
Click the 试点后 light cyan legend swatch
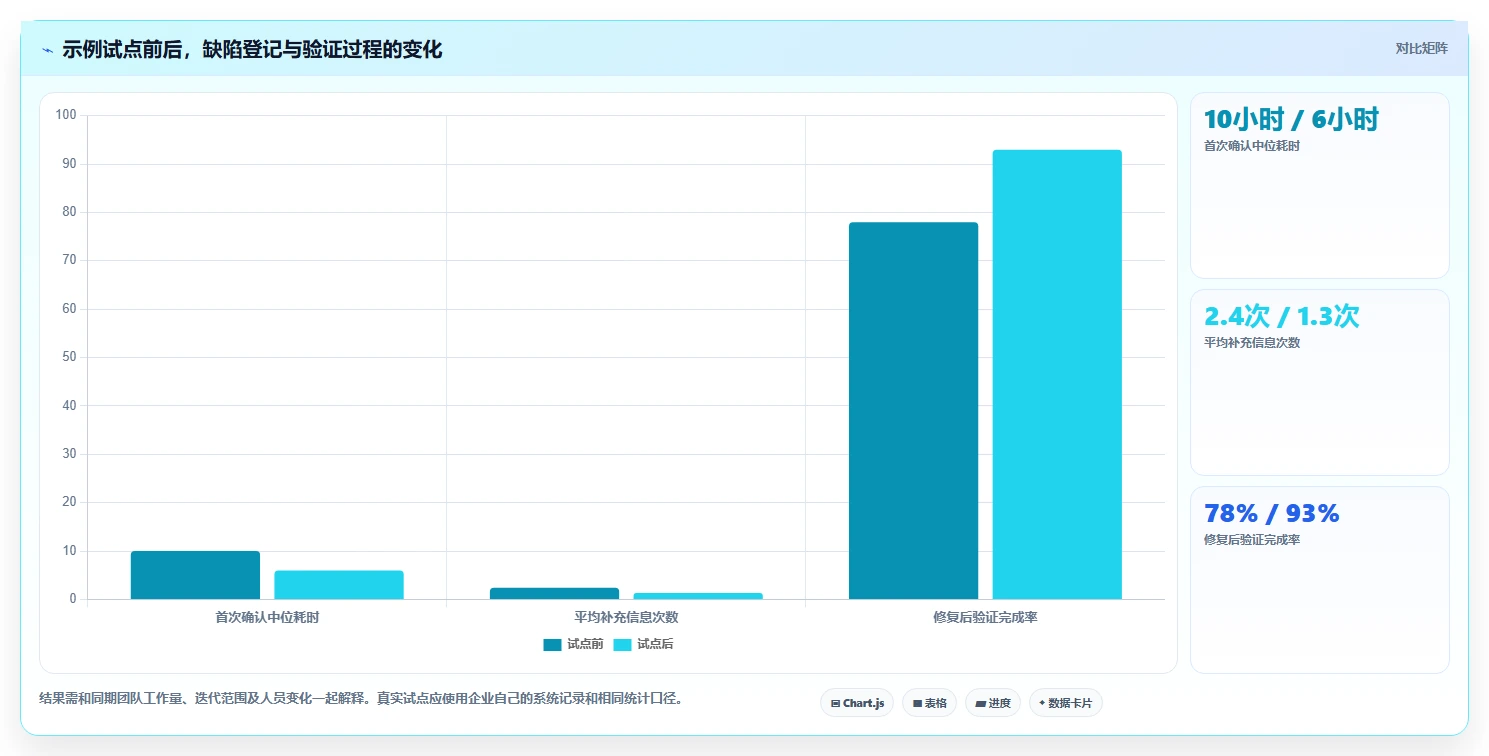622,644
